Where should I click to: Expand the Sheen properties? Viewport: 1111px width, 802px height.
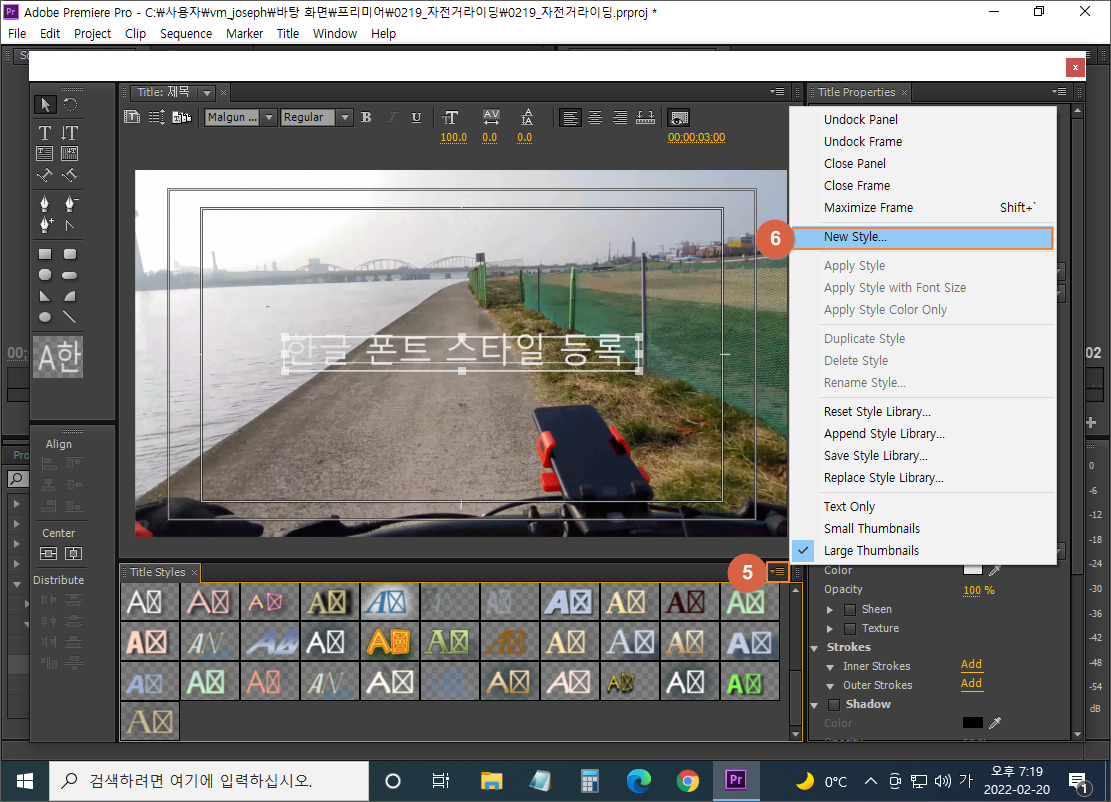[x=830, y=609]
